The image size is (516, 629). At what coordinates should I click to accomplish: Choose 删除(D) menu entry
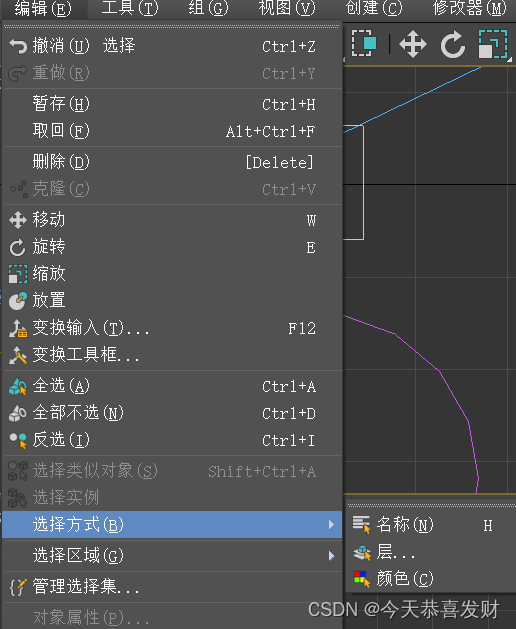point(172,162)
